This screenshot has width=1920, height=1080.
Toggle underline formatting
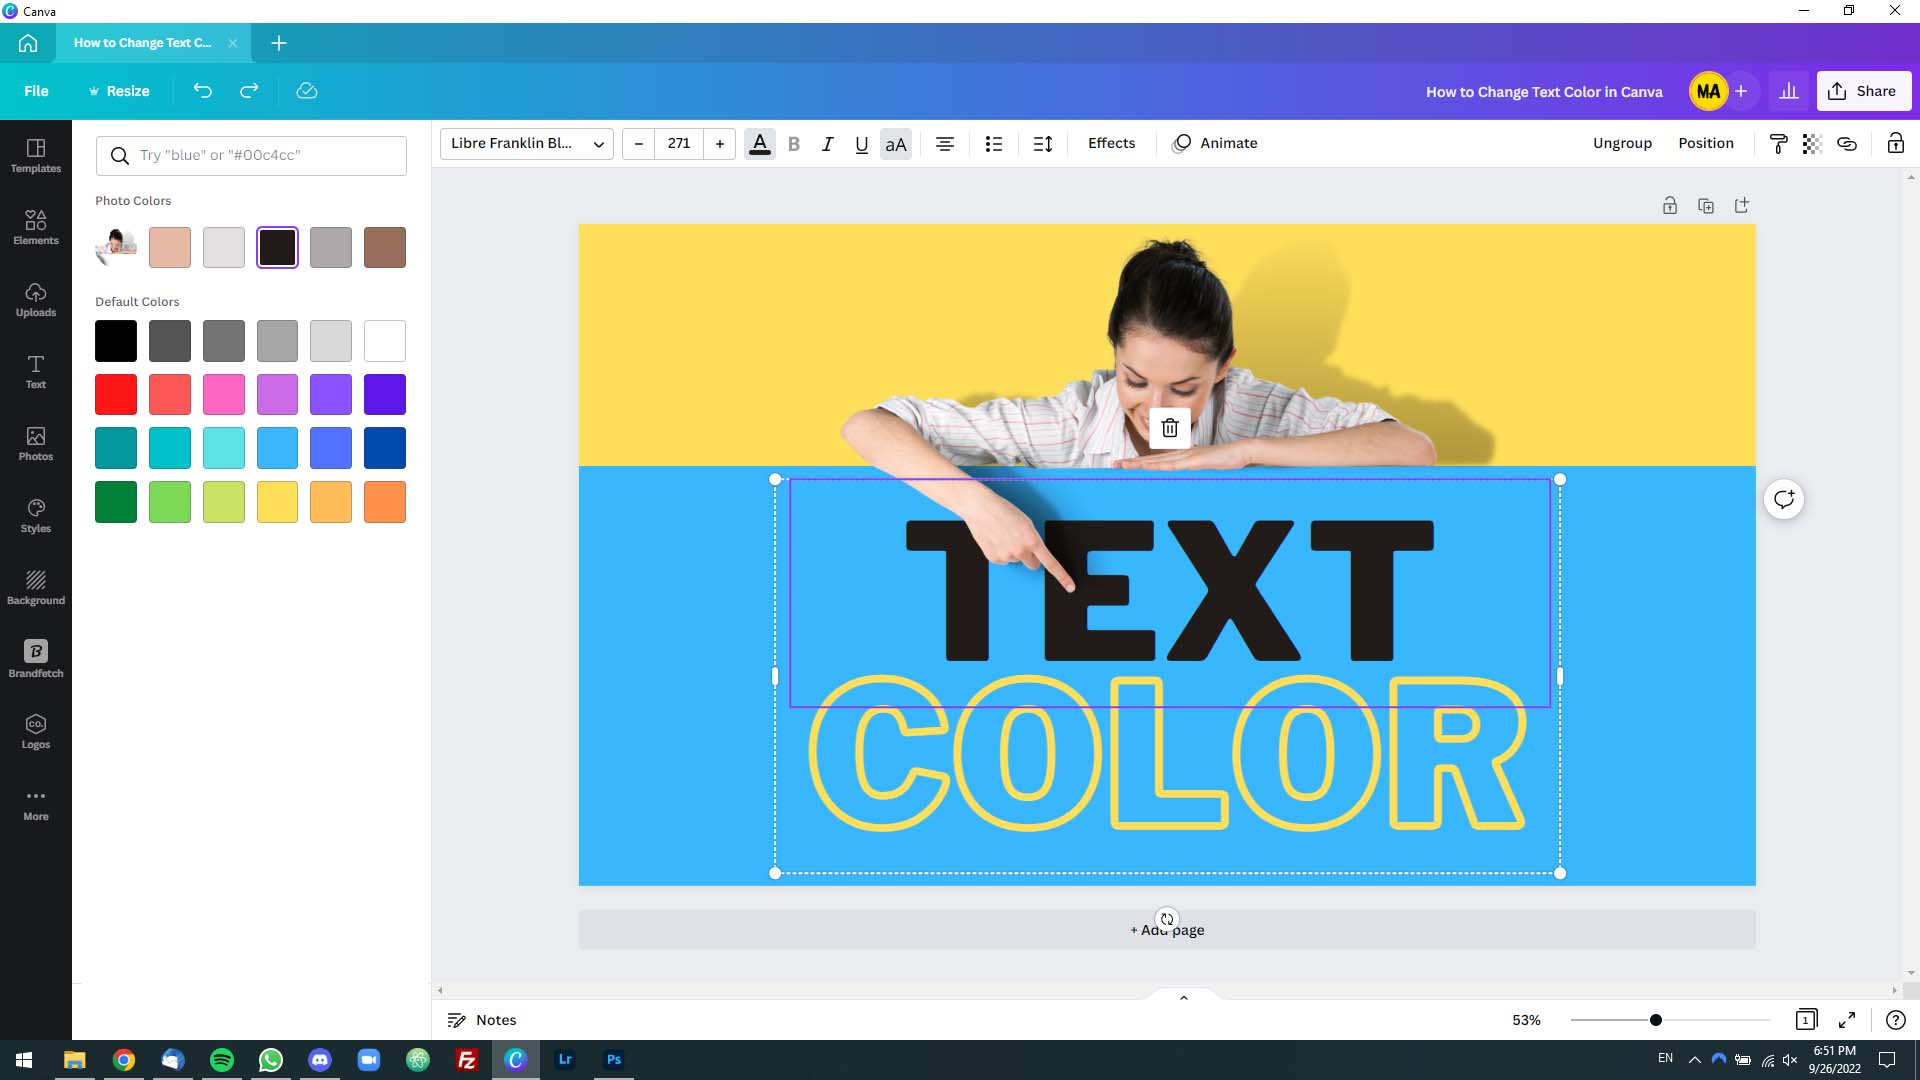point(860,144)
